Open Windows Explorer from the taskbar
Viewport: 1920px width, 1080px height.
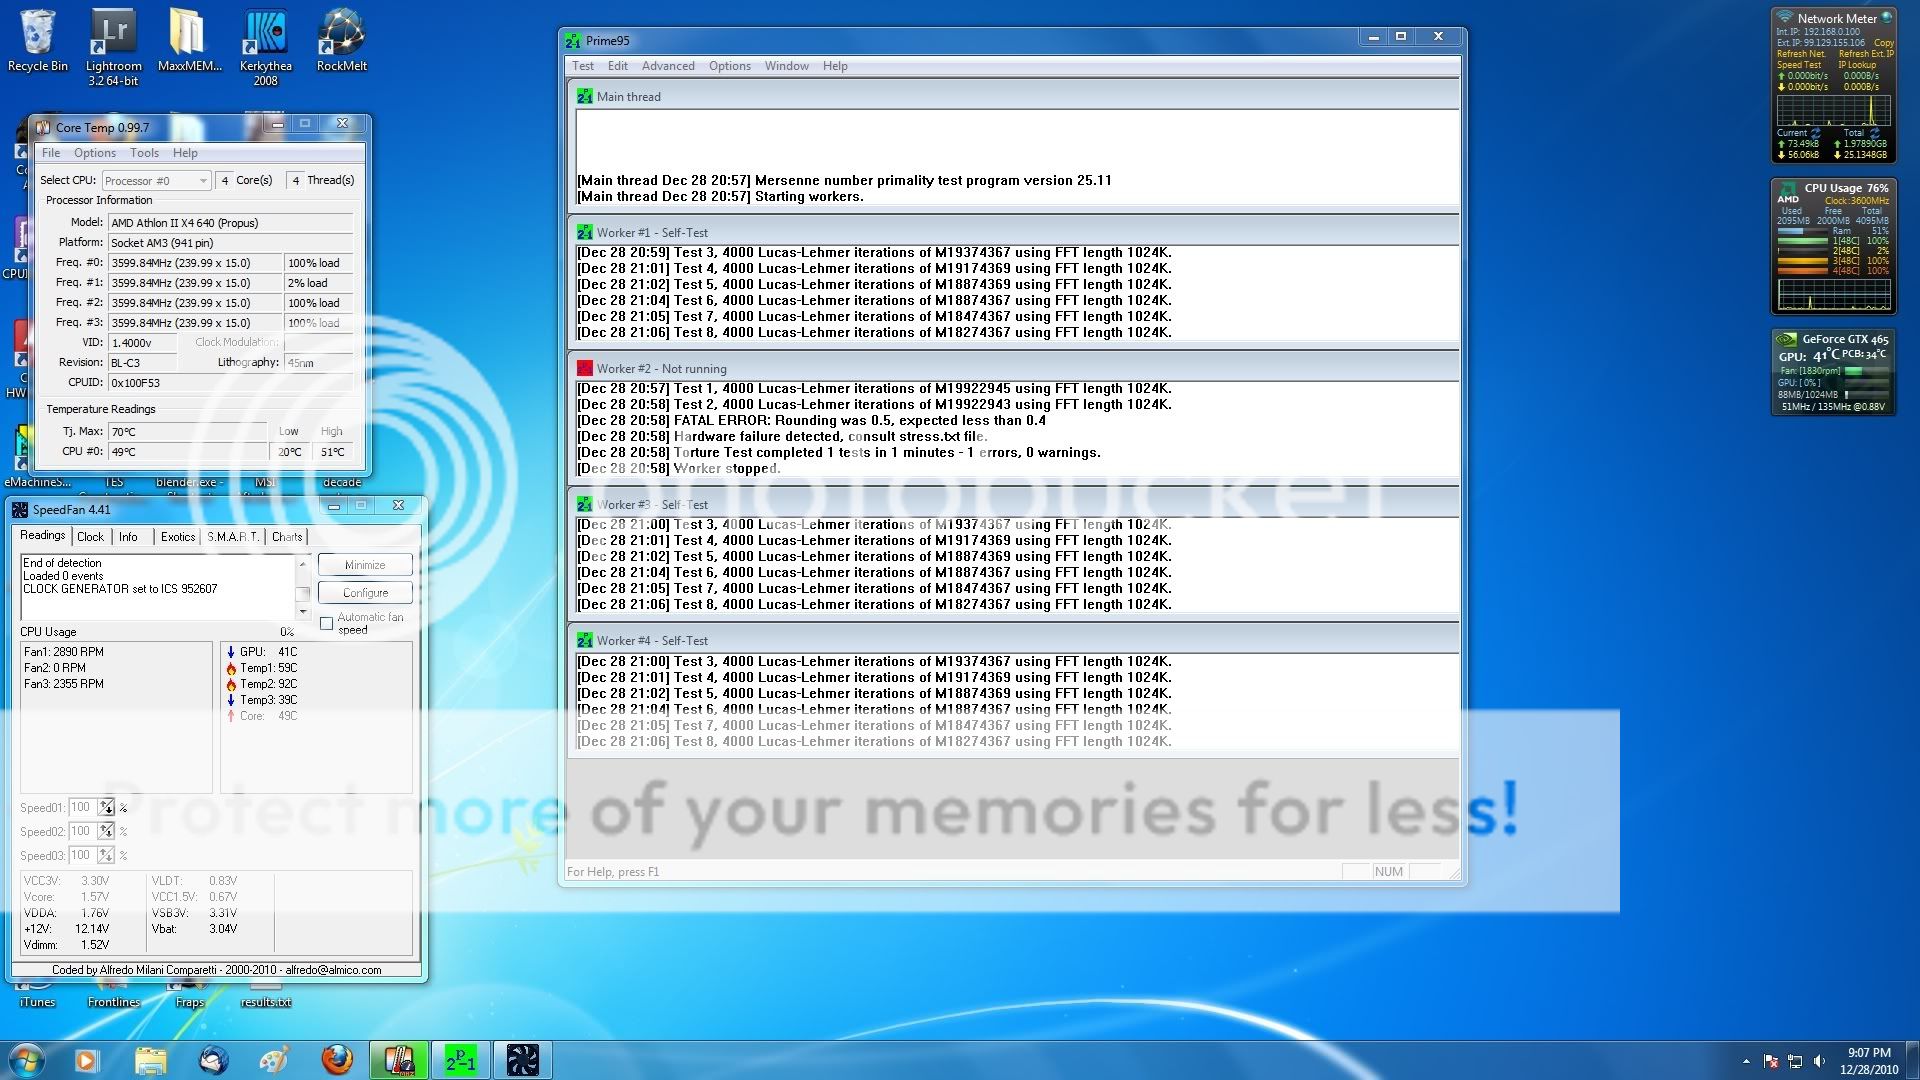150,1060
